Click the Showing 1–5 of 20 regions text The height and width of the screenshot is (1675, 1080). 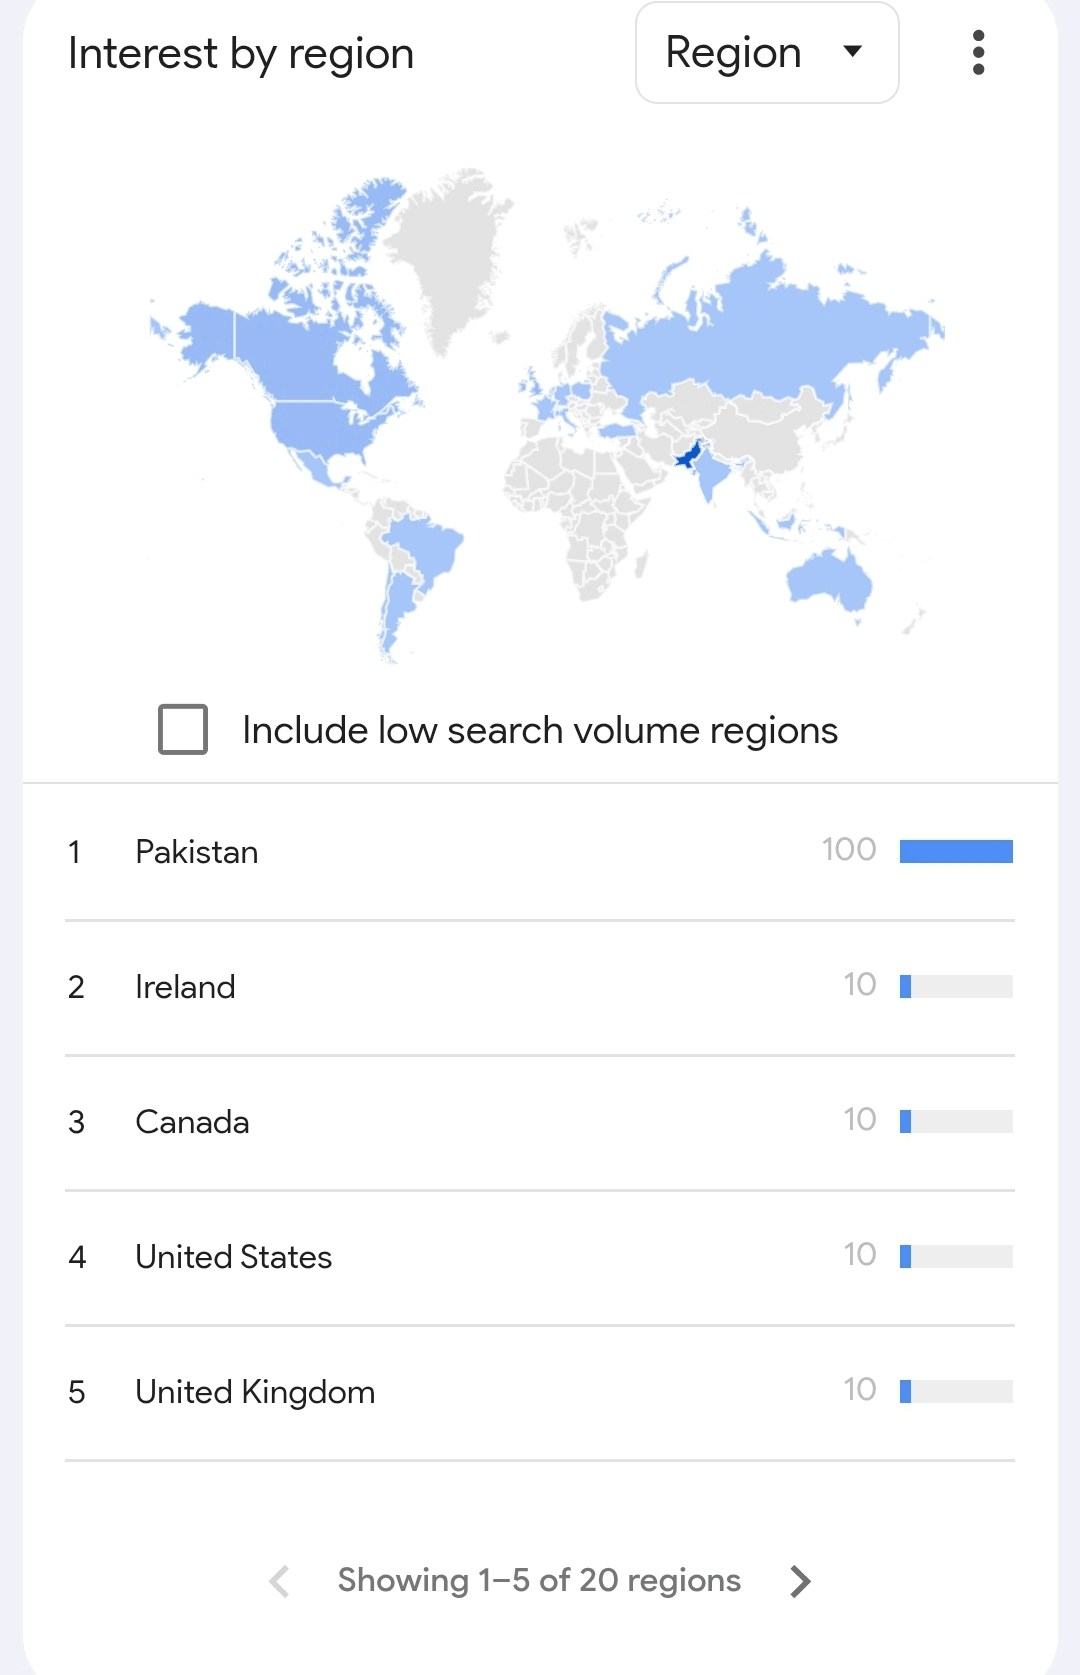click(x=539, y=1580)
